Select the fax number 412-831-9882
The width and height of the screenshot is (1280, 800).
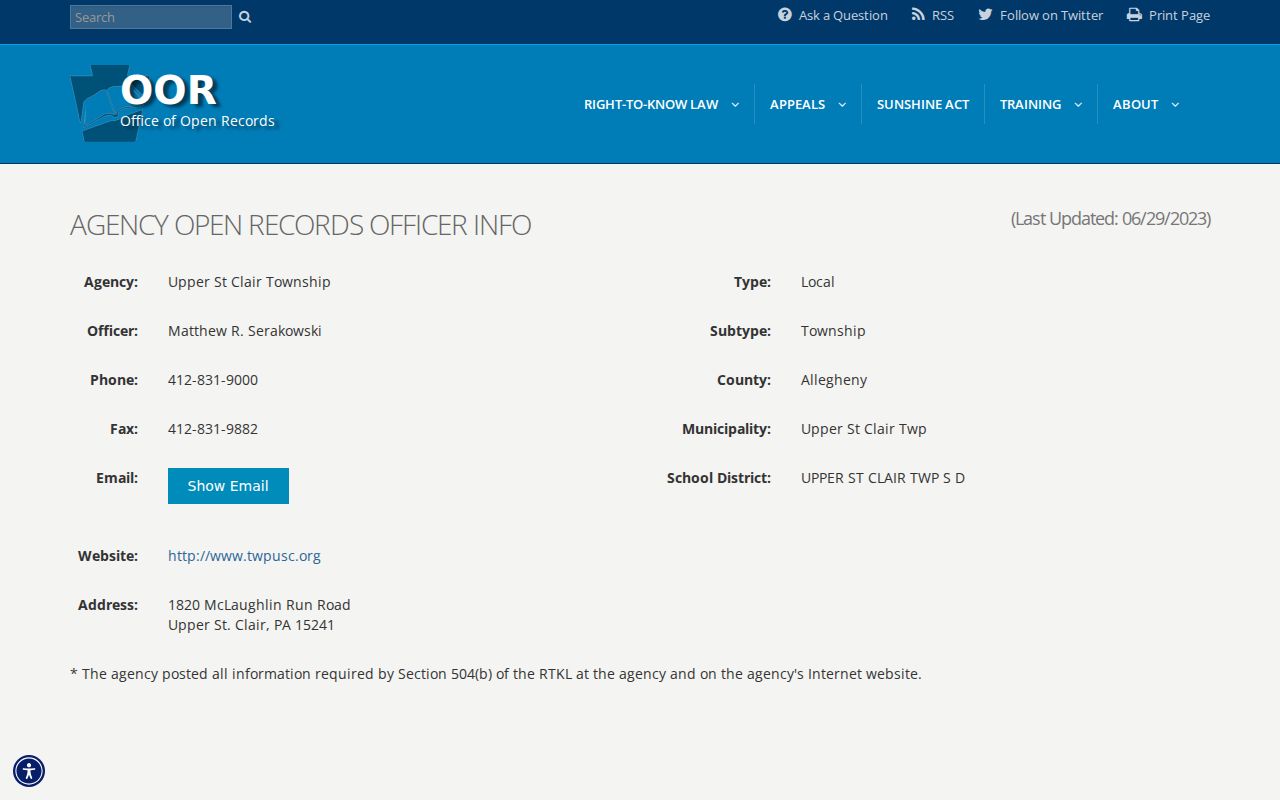[213, 429]
